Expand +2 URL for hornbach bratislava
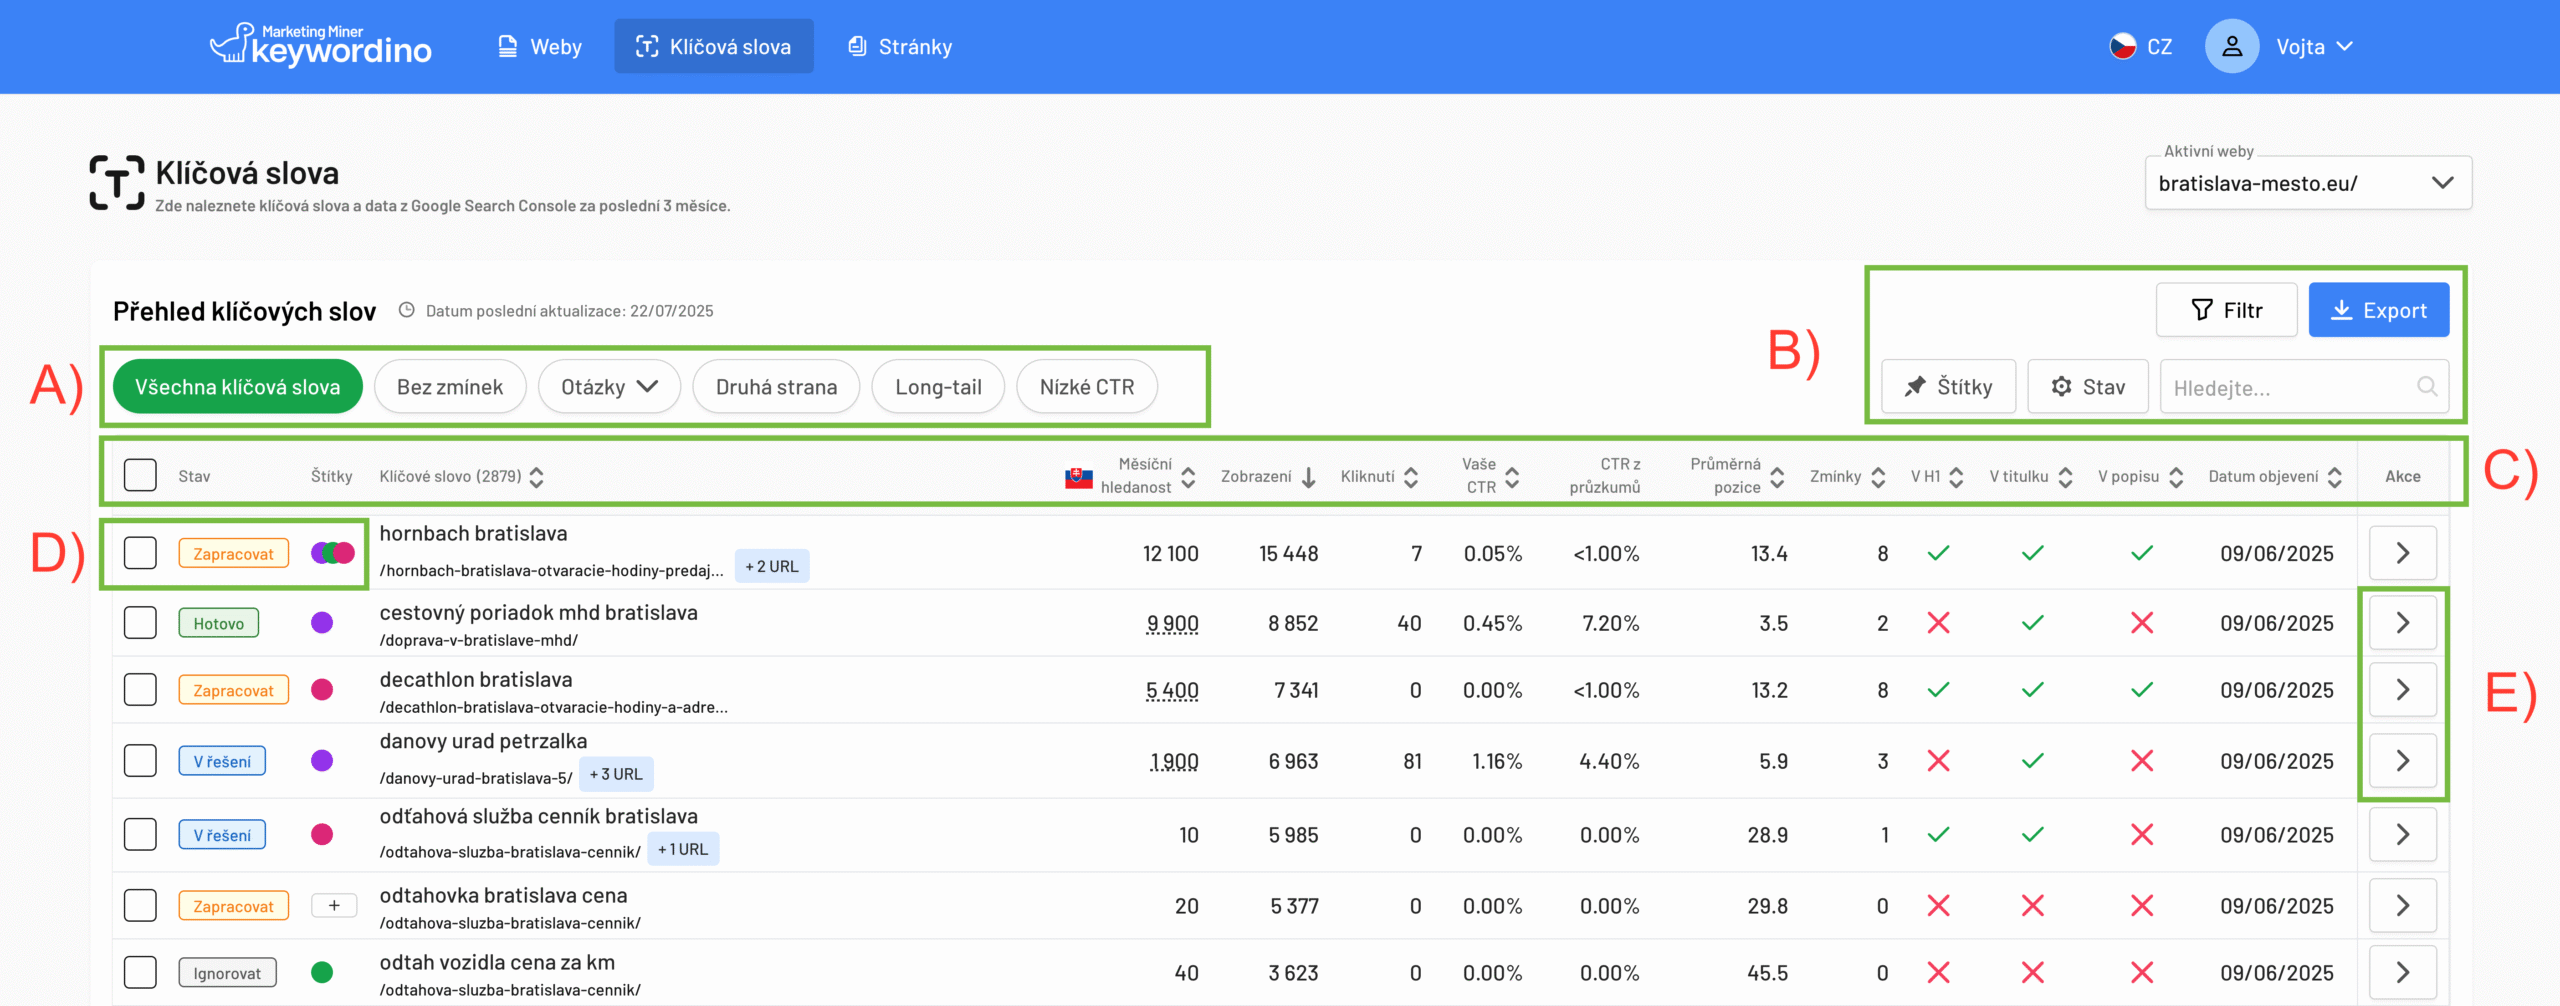The height and width of the screenshot is (1006, 2560). [772, 566]
